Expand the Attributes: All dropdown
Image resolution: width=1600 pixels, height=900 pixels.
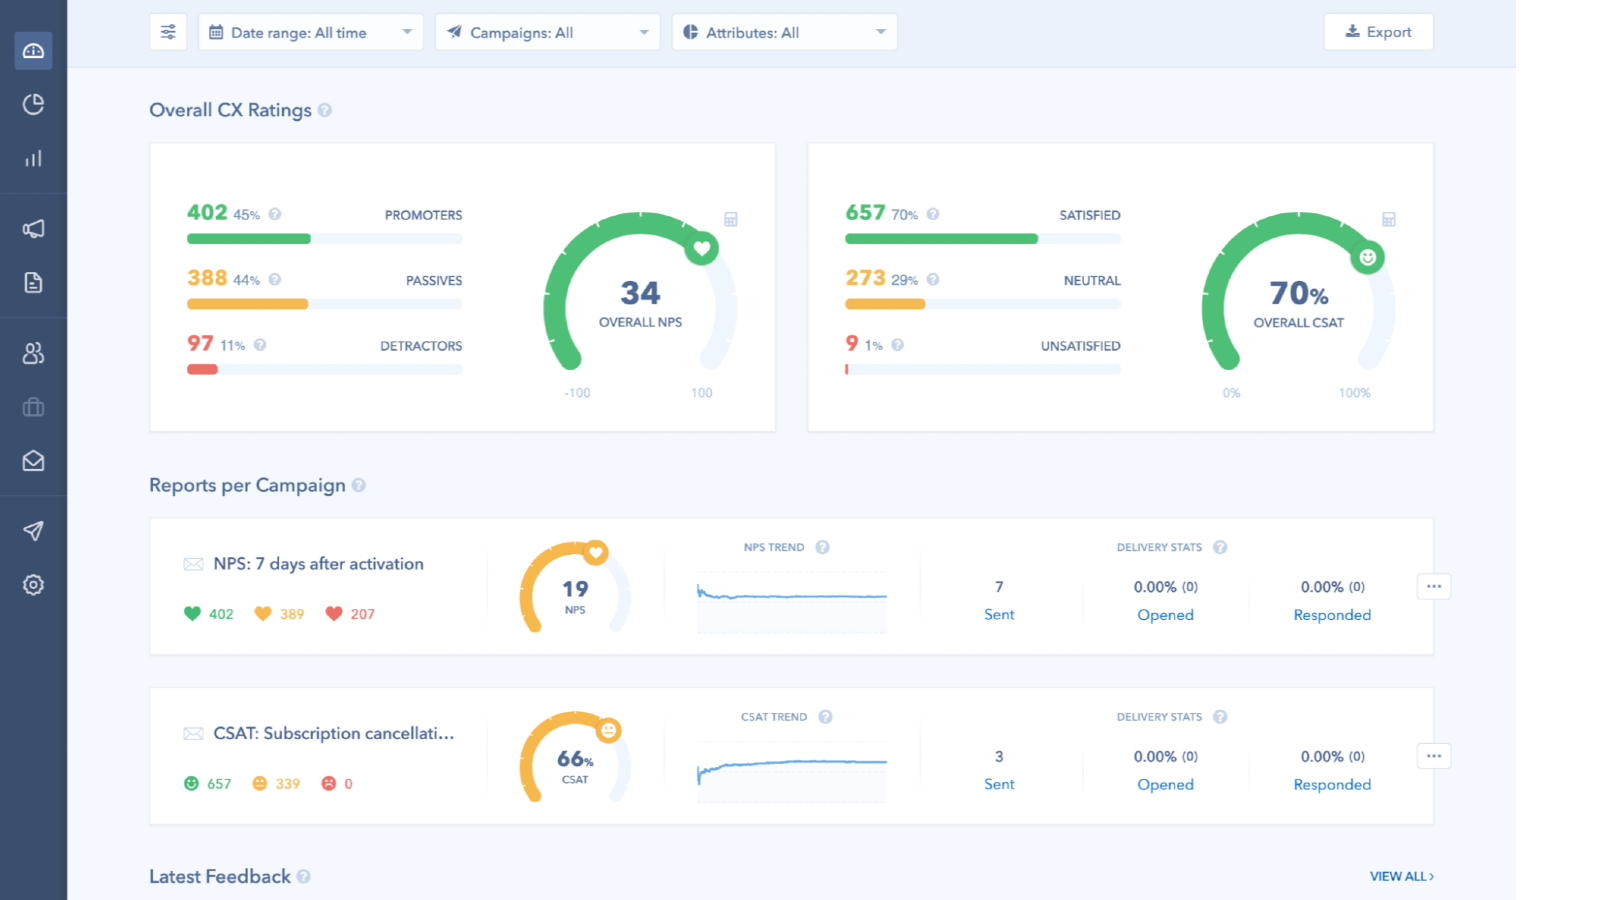tap(784, 32)
